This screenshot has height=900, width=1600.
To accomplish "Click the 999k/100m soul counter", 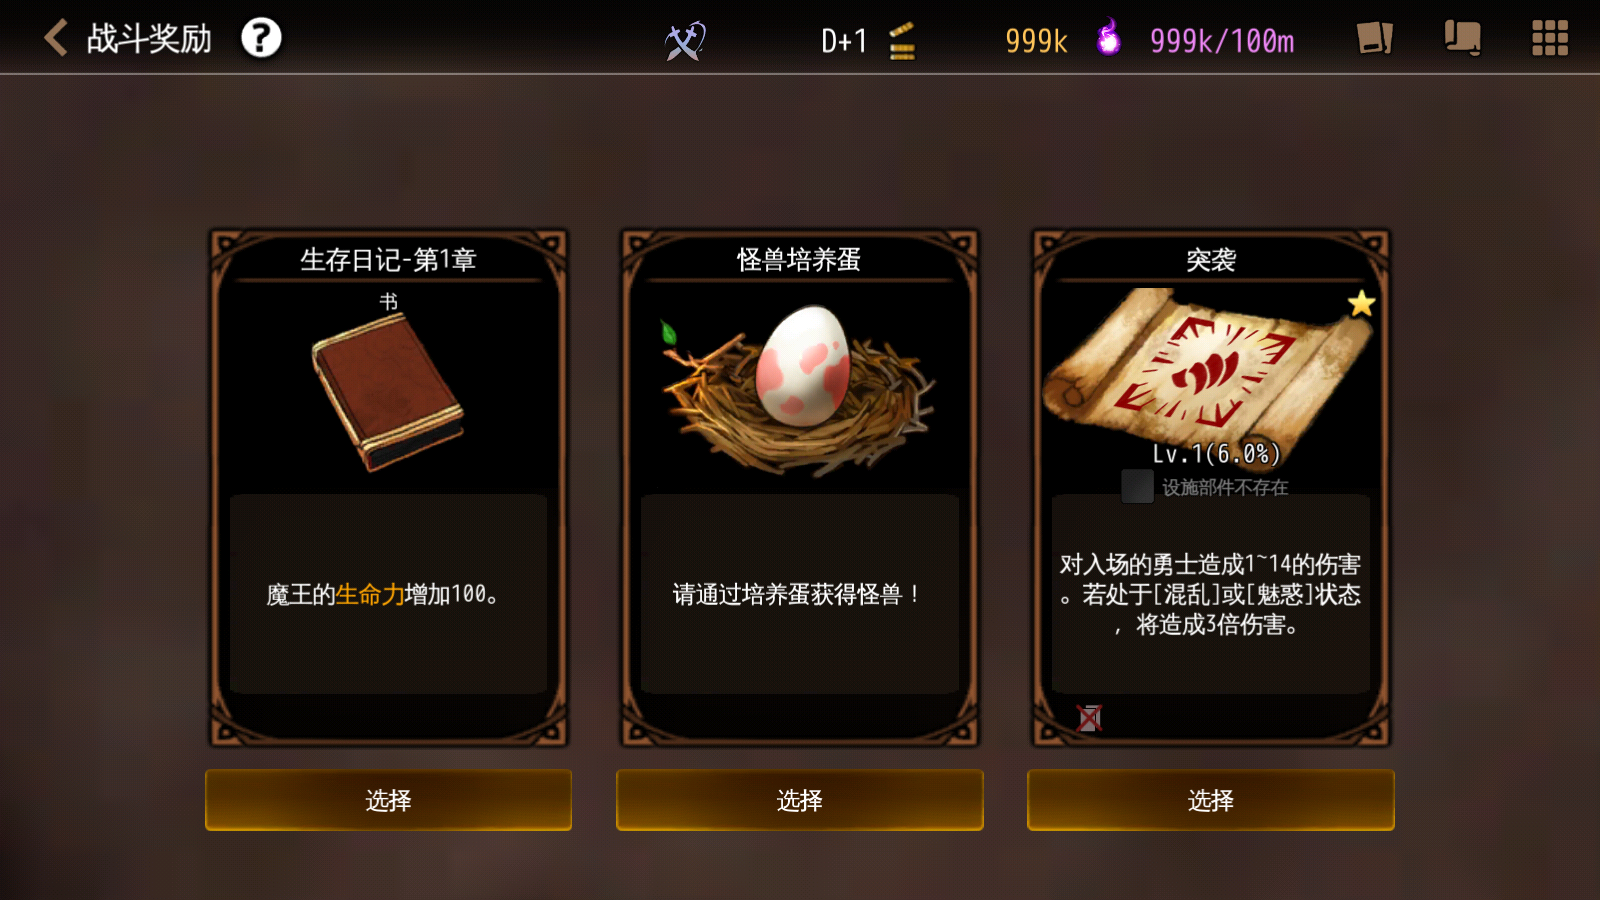I will pos(1221,41).
